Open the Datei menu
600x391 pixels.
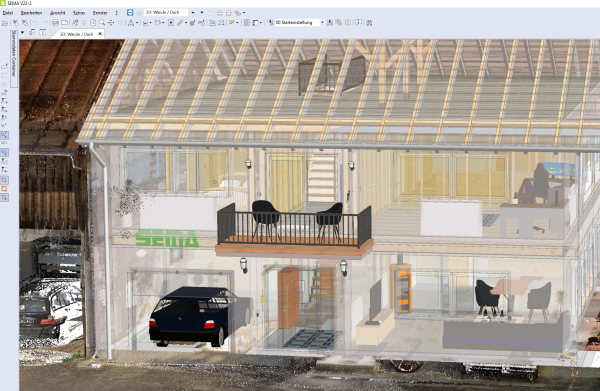[8, 13]
